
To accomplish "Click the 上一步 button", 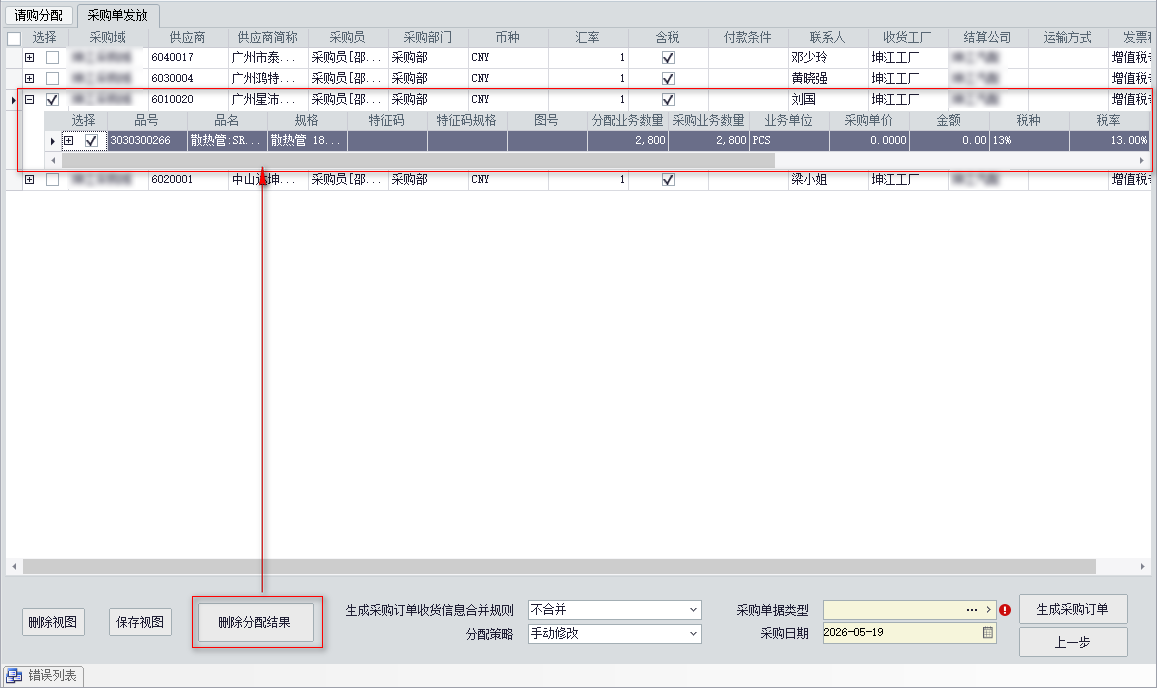I will 1073,642.
